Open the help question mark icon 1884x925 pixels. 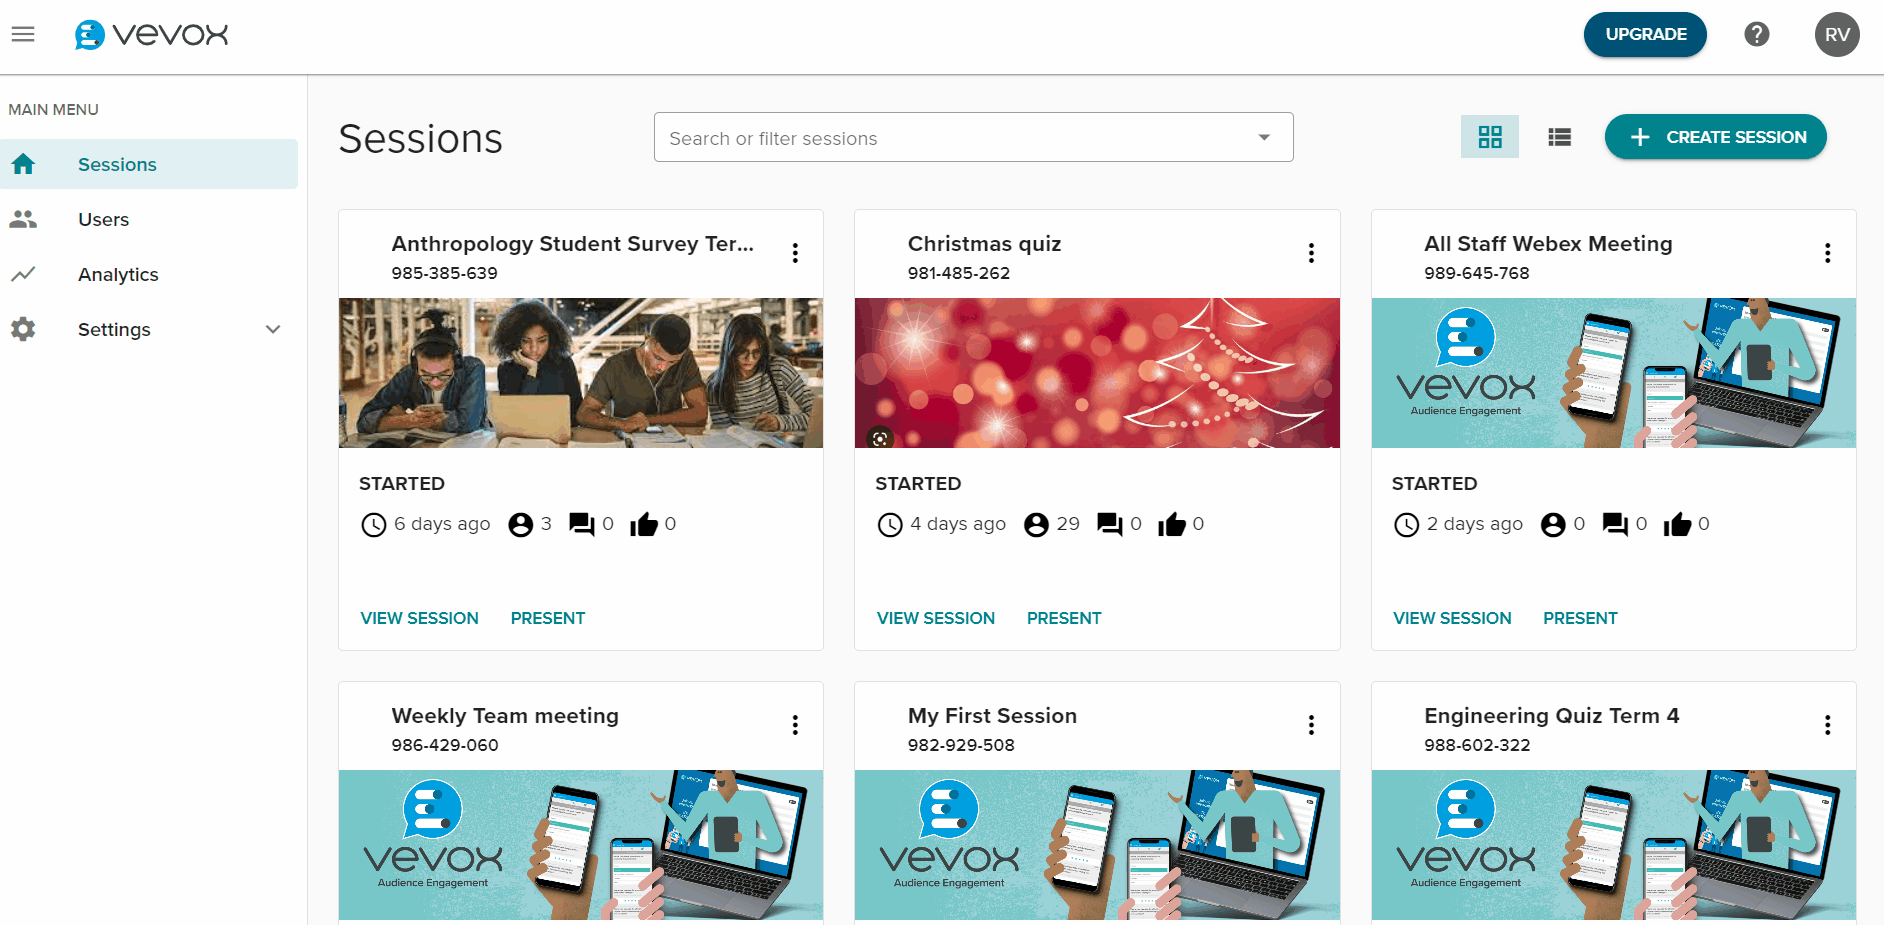(1756, 34)
